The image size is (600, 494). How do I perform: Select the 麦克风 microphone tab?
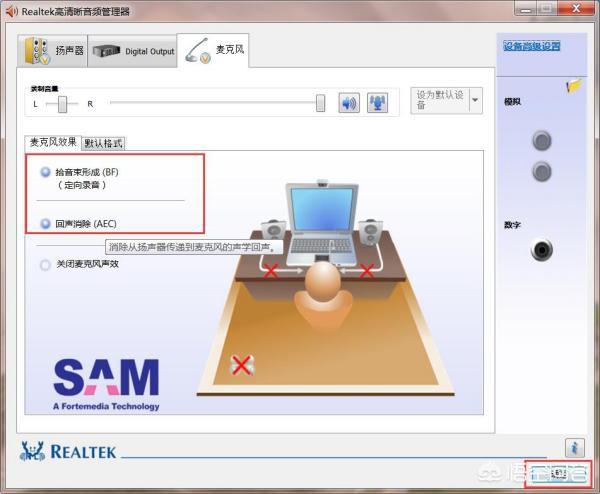pos(213,51)
